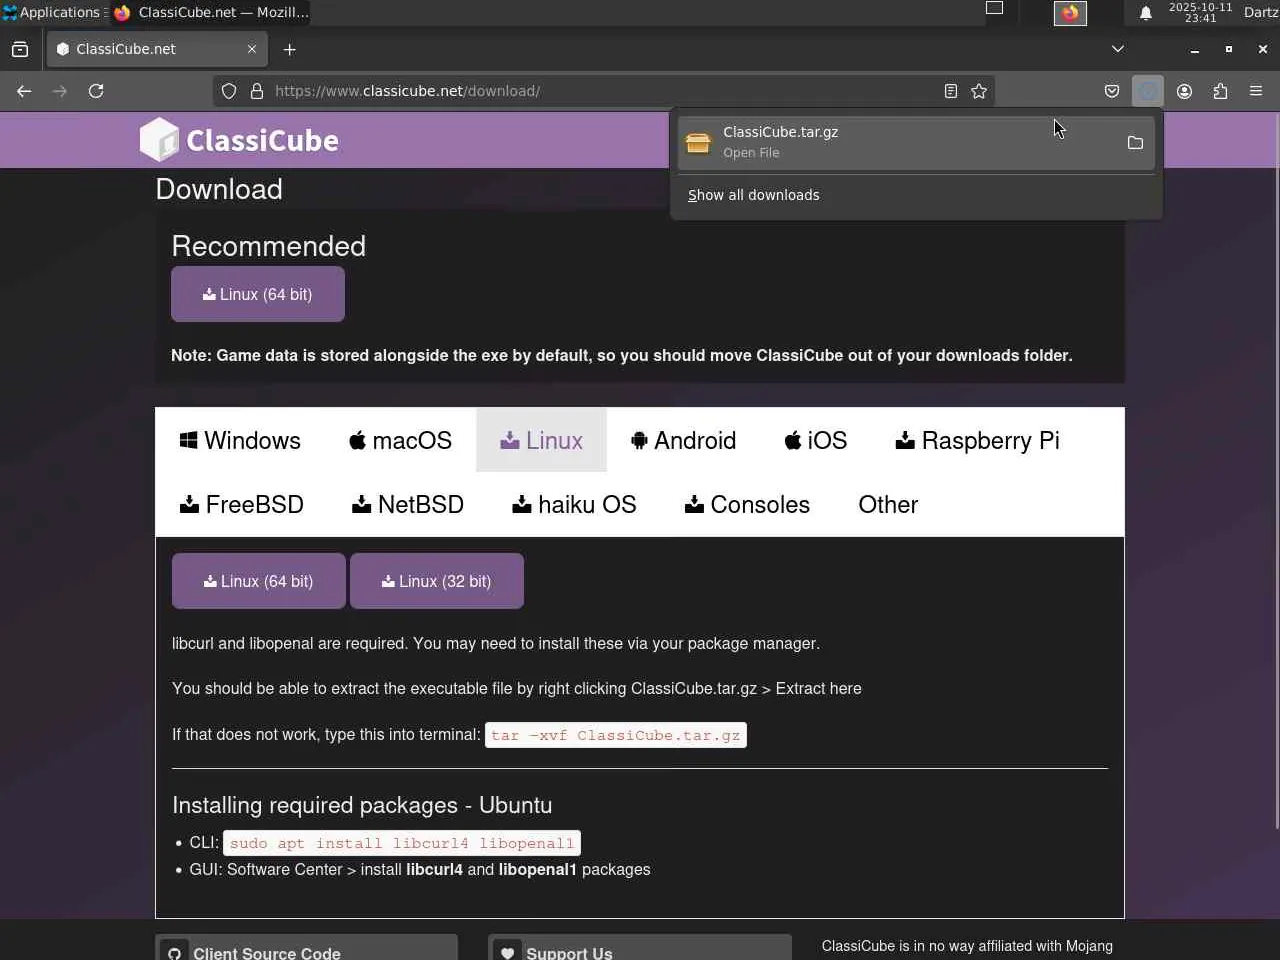This screenshot has width=1280, height=960.
Task: Click the Installing required packages - Ubuntu heading
Action: (362, 805)
